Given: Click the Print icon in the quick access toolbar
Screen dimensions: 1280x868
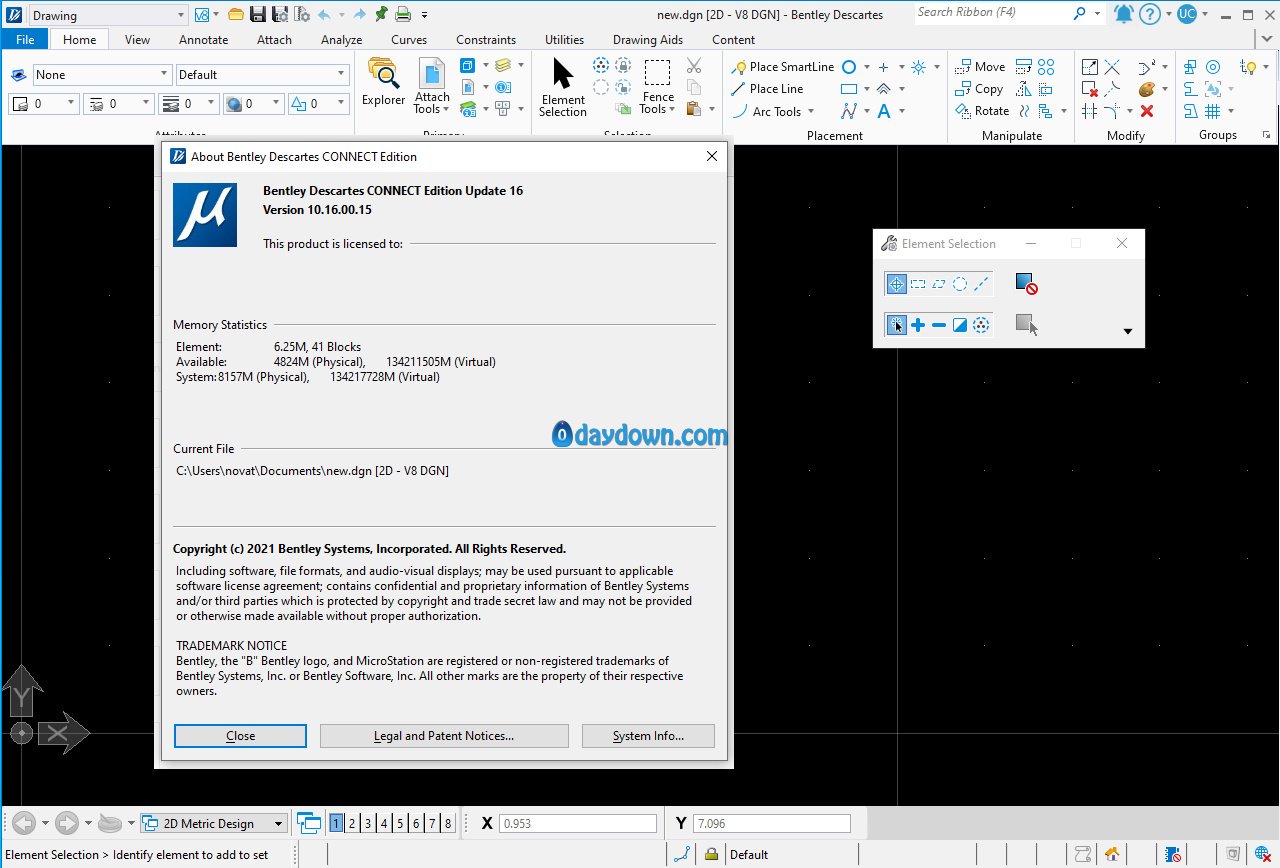Looking at the screenshot, I should tap(402, 14).
